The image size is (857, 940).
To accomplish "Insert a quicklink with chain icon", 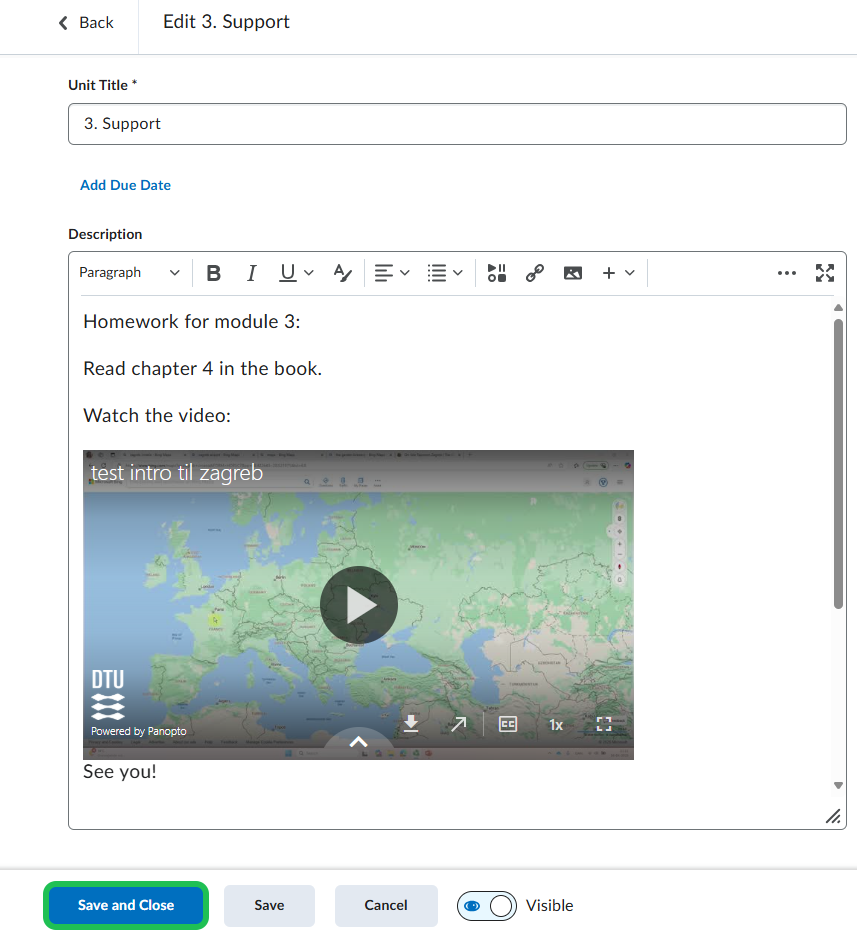I will pos(535,273).
